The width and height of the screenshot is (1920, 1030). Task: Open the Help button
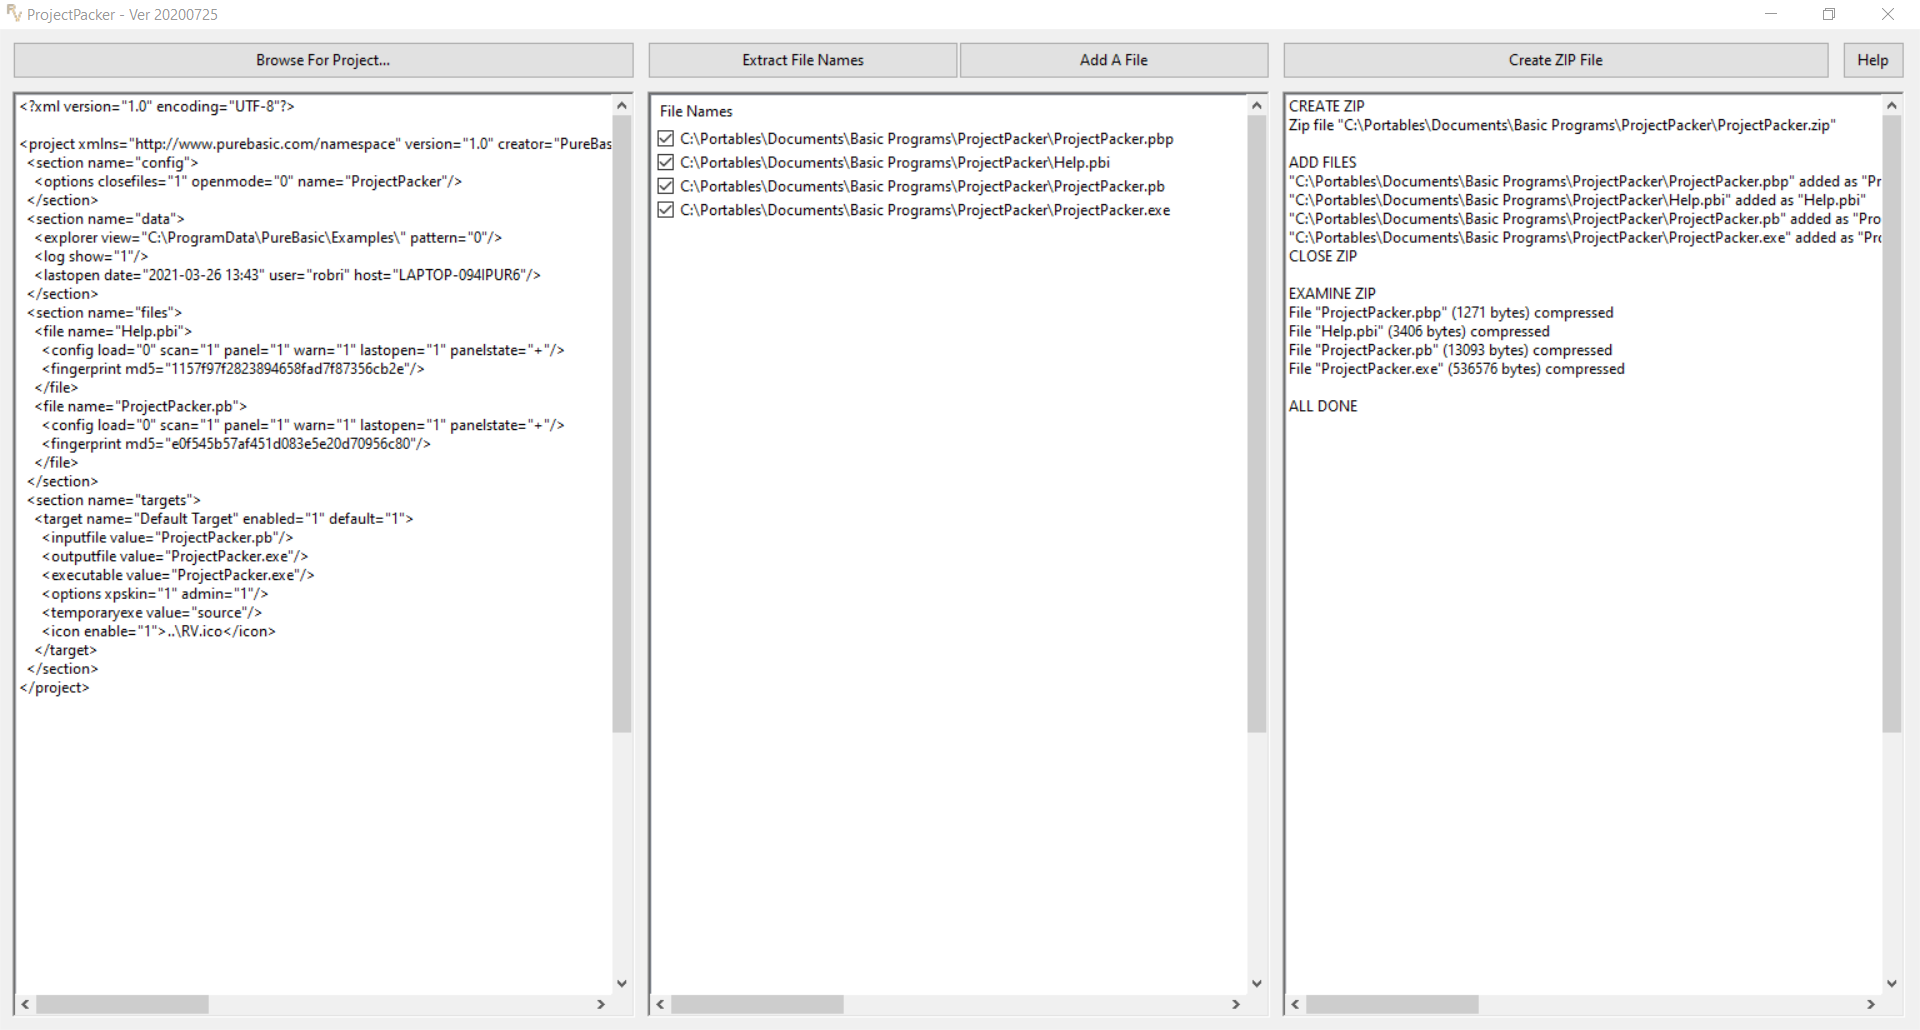tap(1872, 60)
